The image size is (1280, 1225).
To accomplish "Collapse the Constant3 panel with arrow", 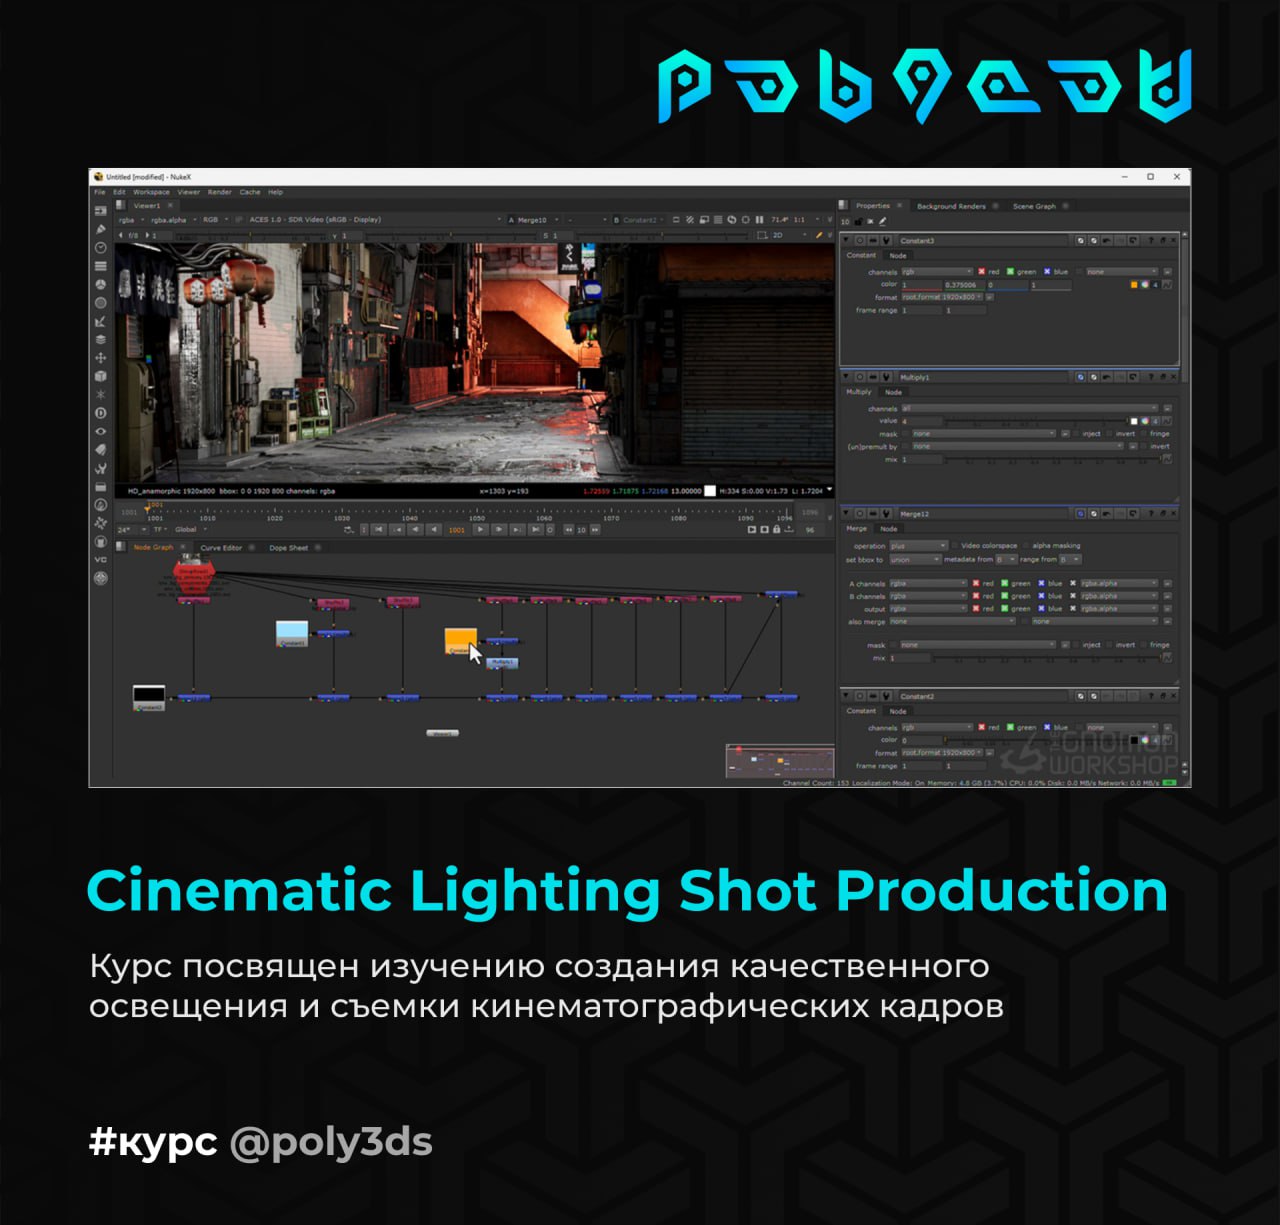I will (847, 240).
